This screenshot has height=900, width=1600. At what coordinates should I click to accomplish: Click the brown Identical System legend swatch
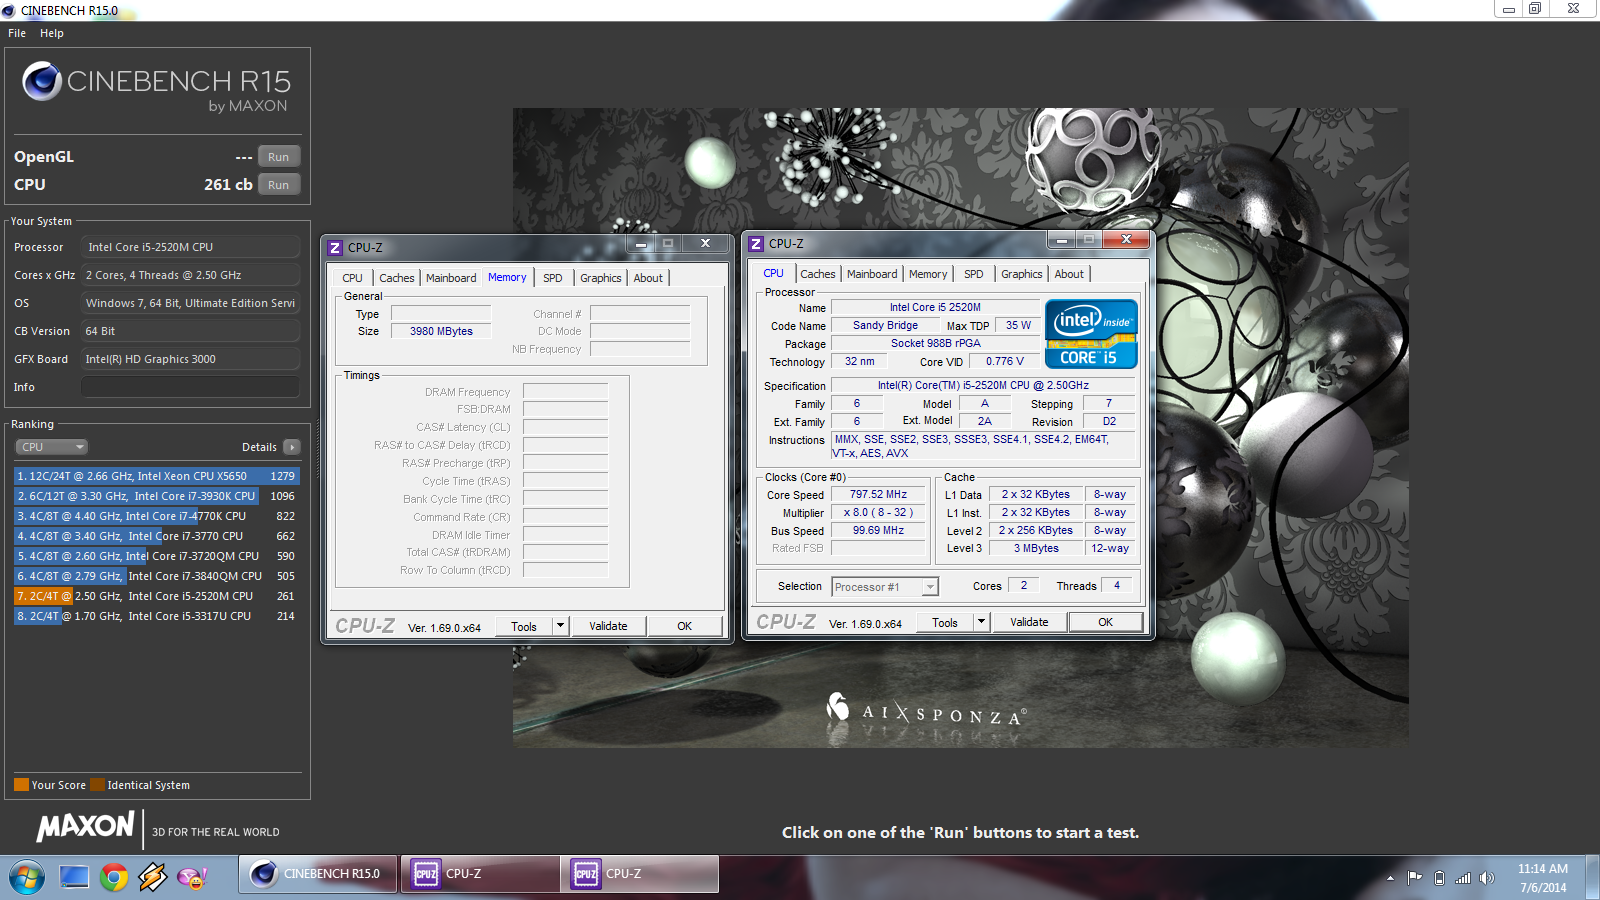98,785
